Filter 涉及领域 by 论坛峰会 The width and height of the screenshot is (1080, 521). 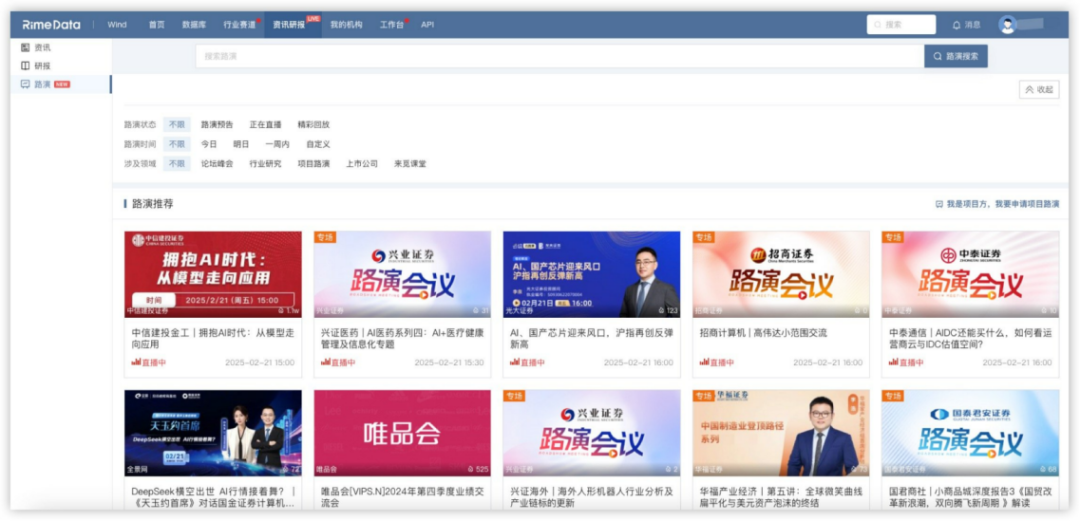(217, 164)
